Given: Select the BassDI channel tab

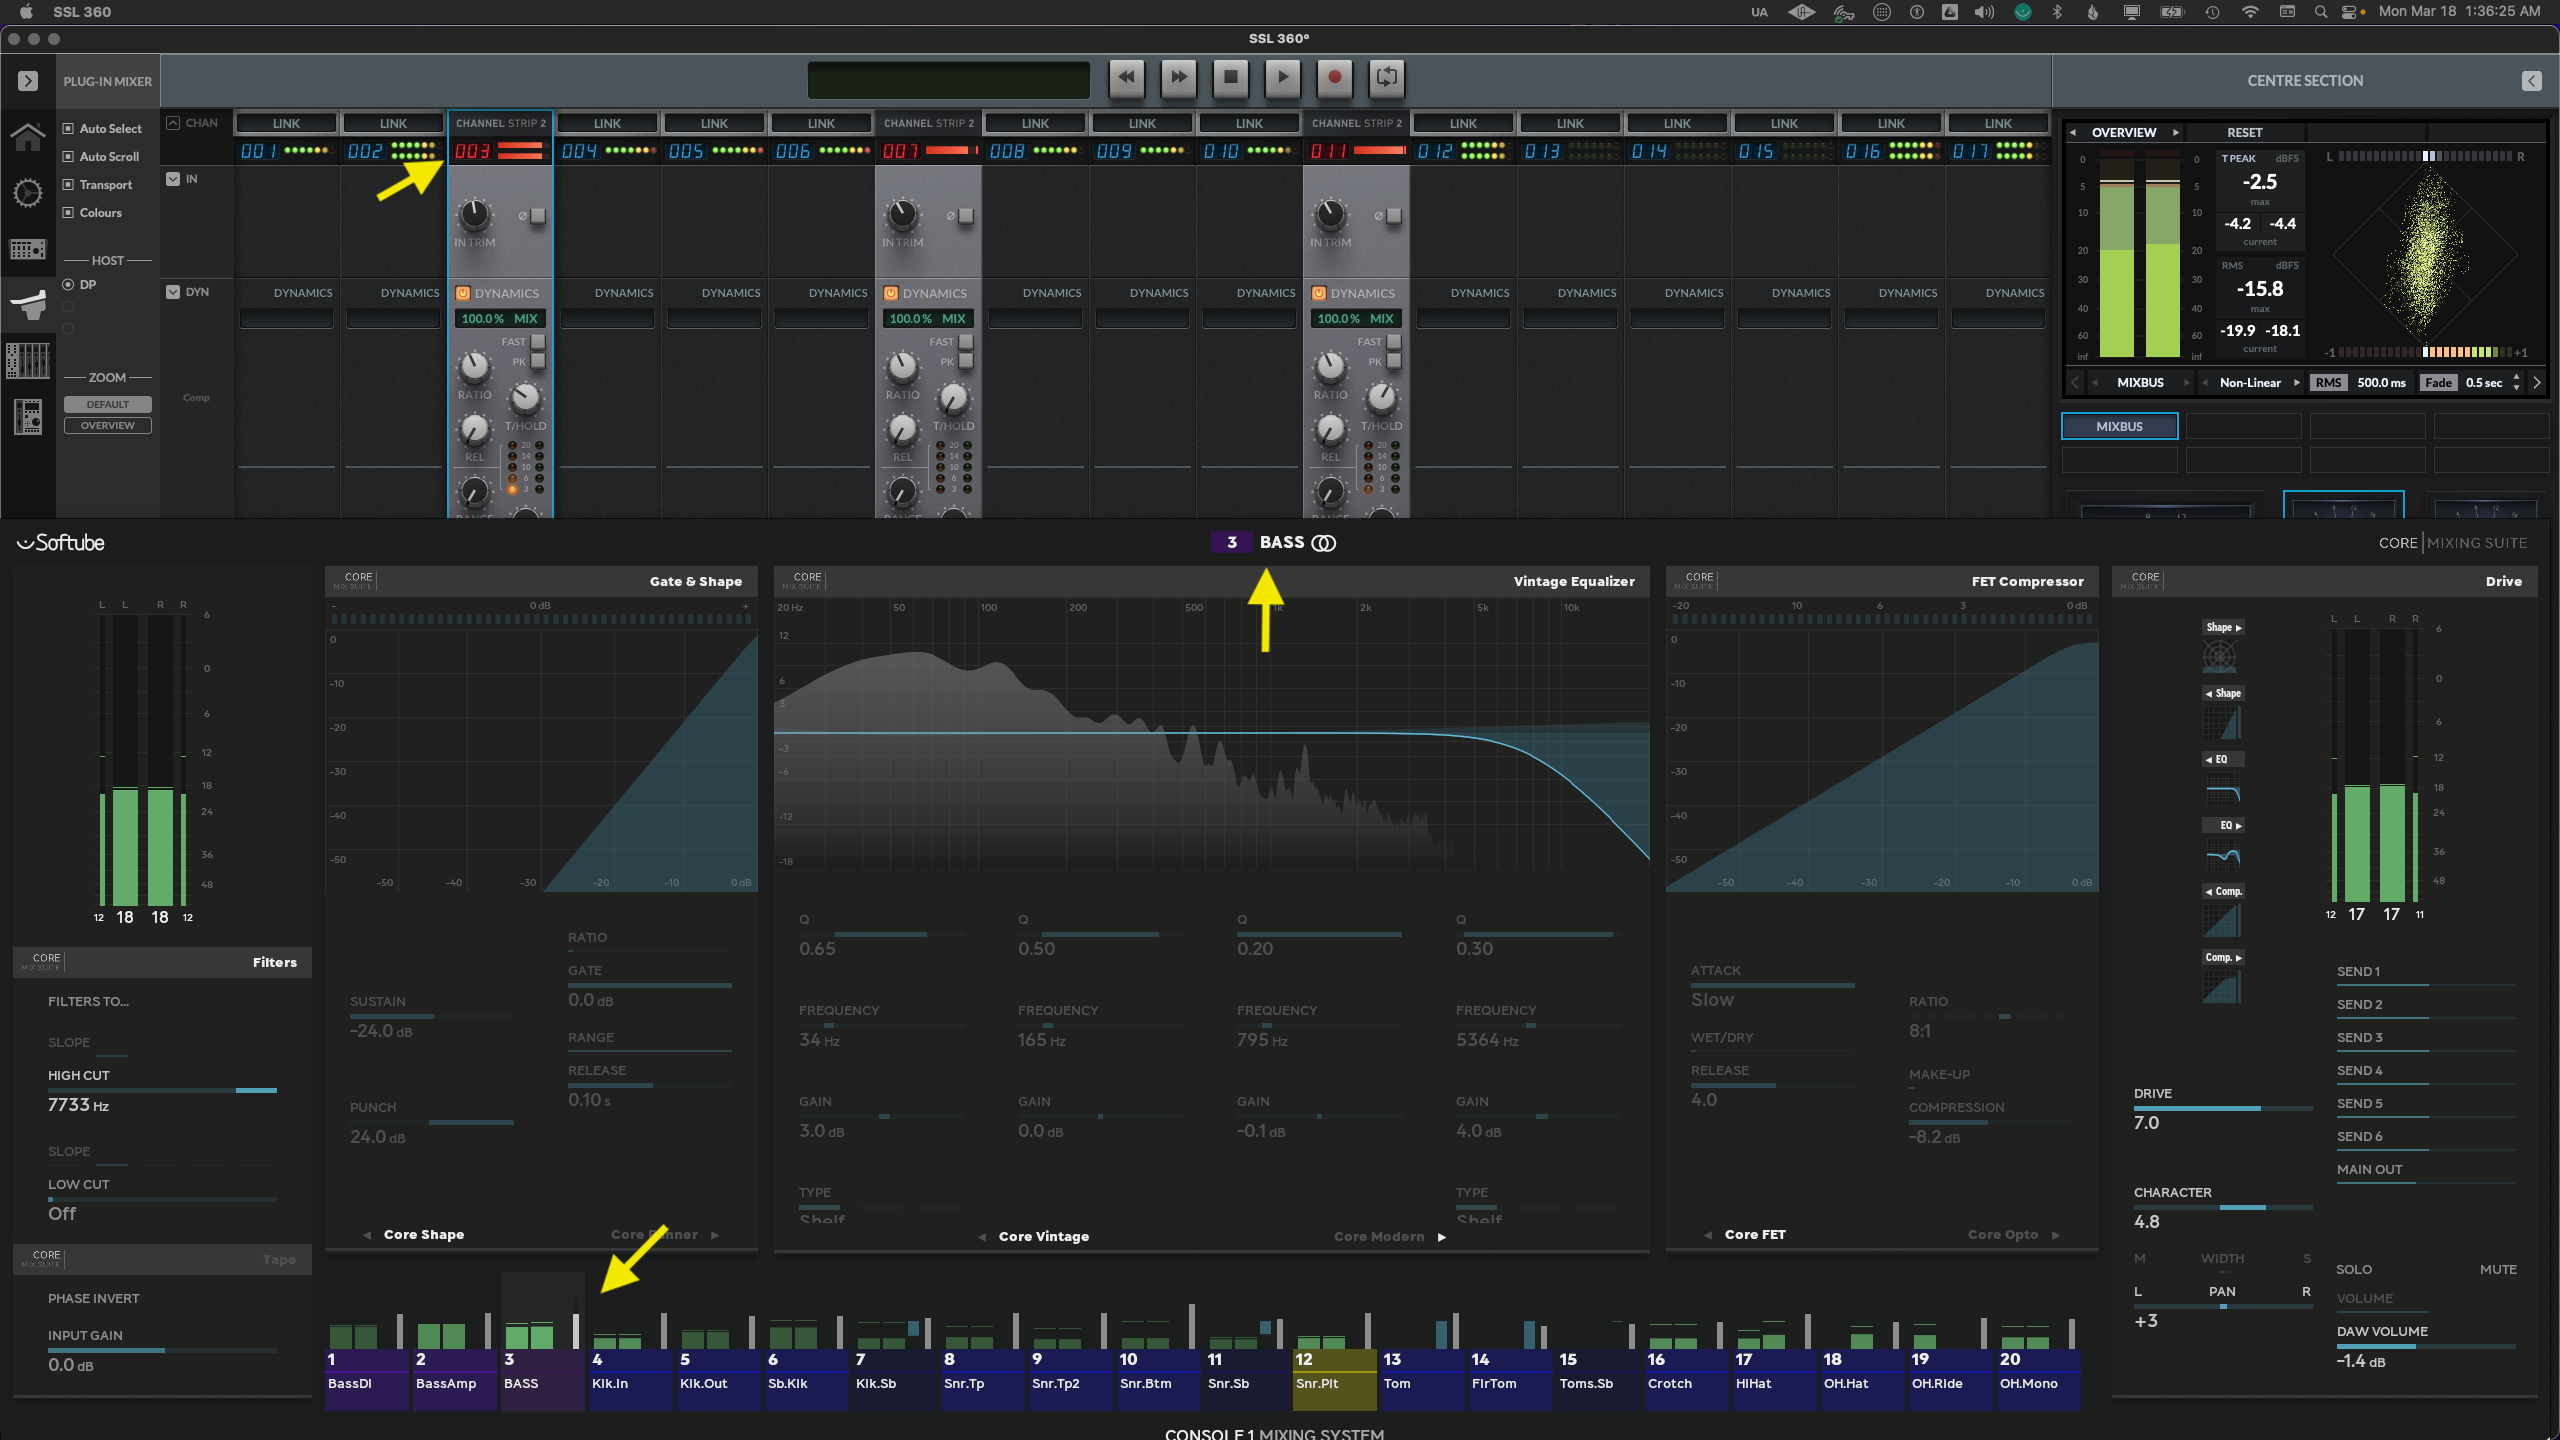Looking at the screenshot, I should click(366, 1381).
